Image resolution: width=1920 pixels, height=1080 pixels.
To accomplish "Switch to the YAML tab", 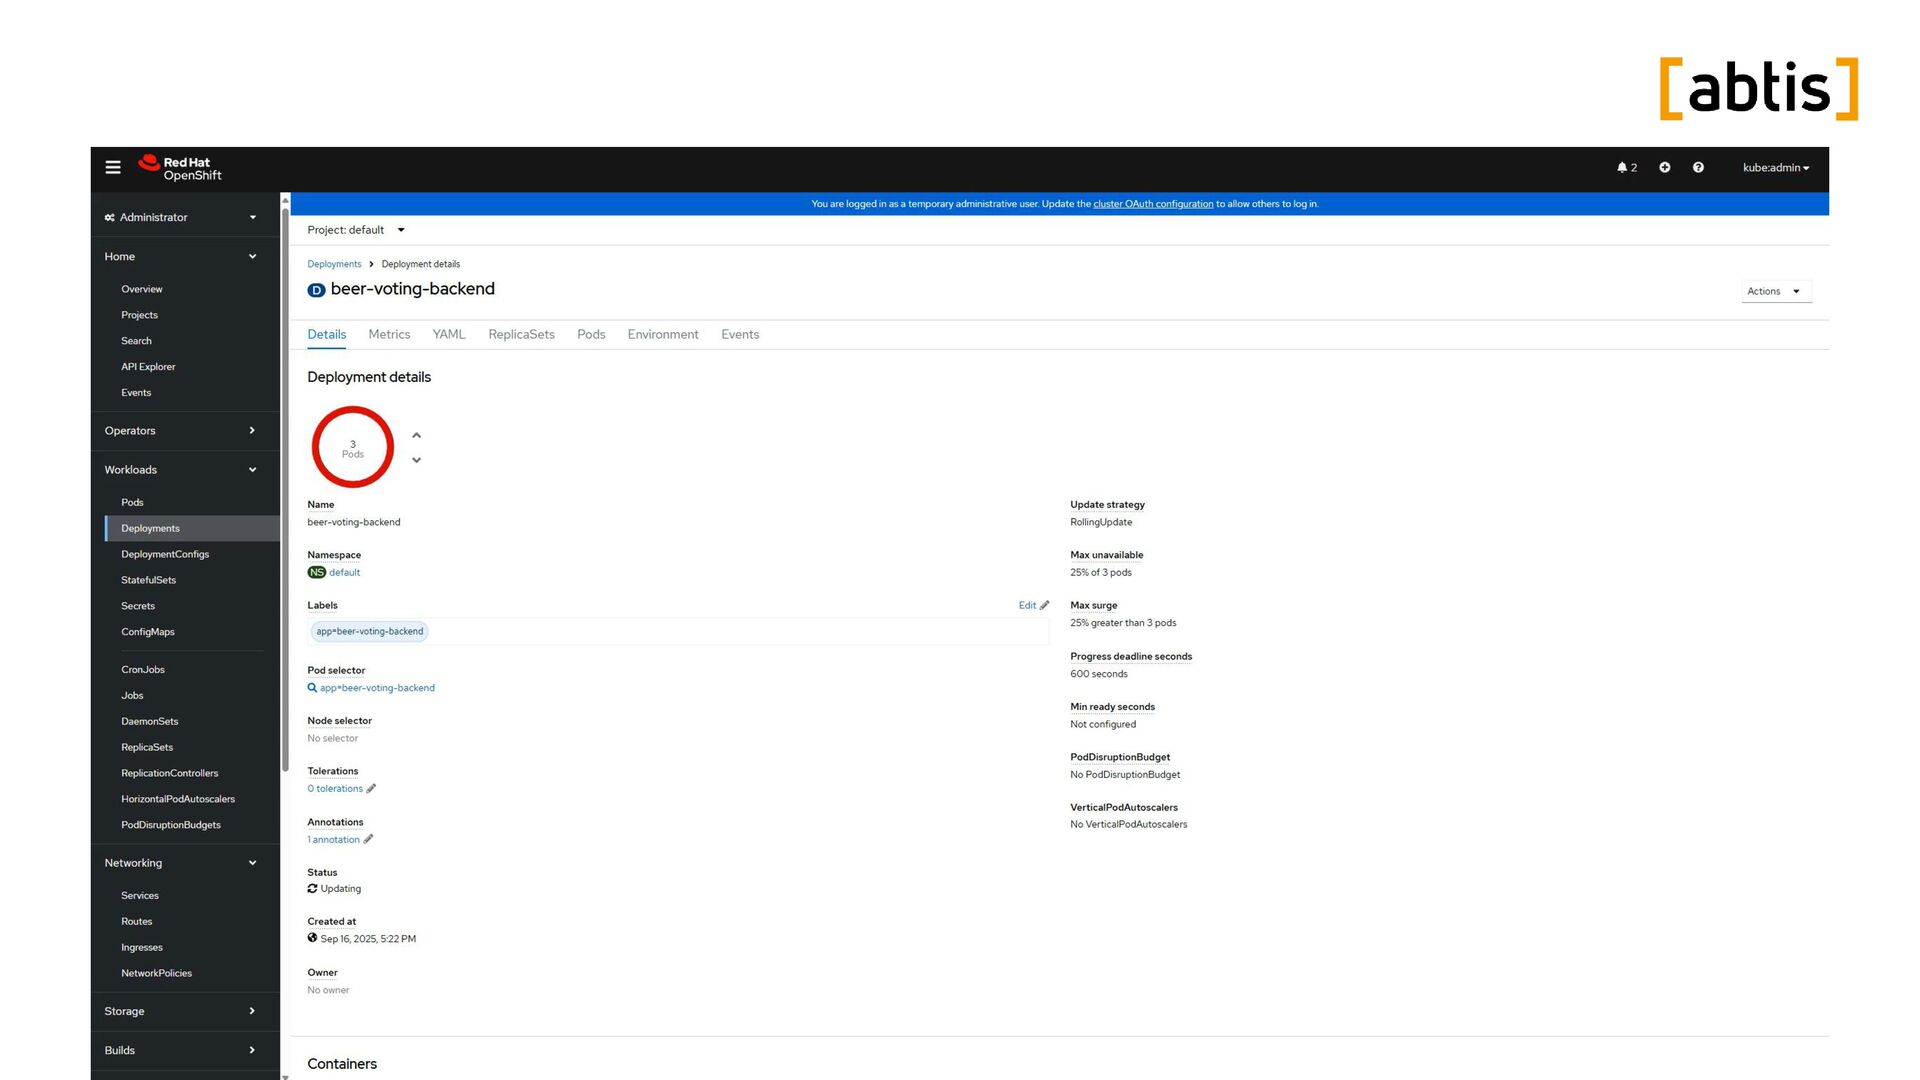I will pyautogui.click(x=448, y=334).
